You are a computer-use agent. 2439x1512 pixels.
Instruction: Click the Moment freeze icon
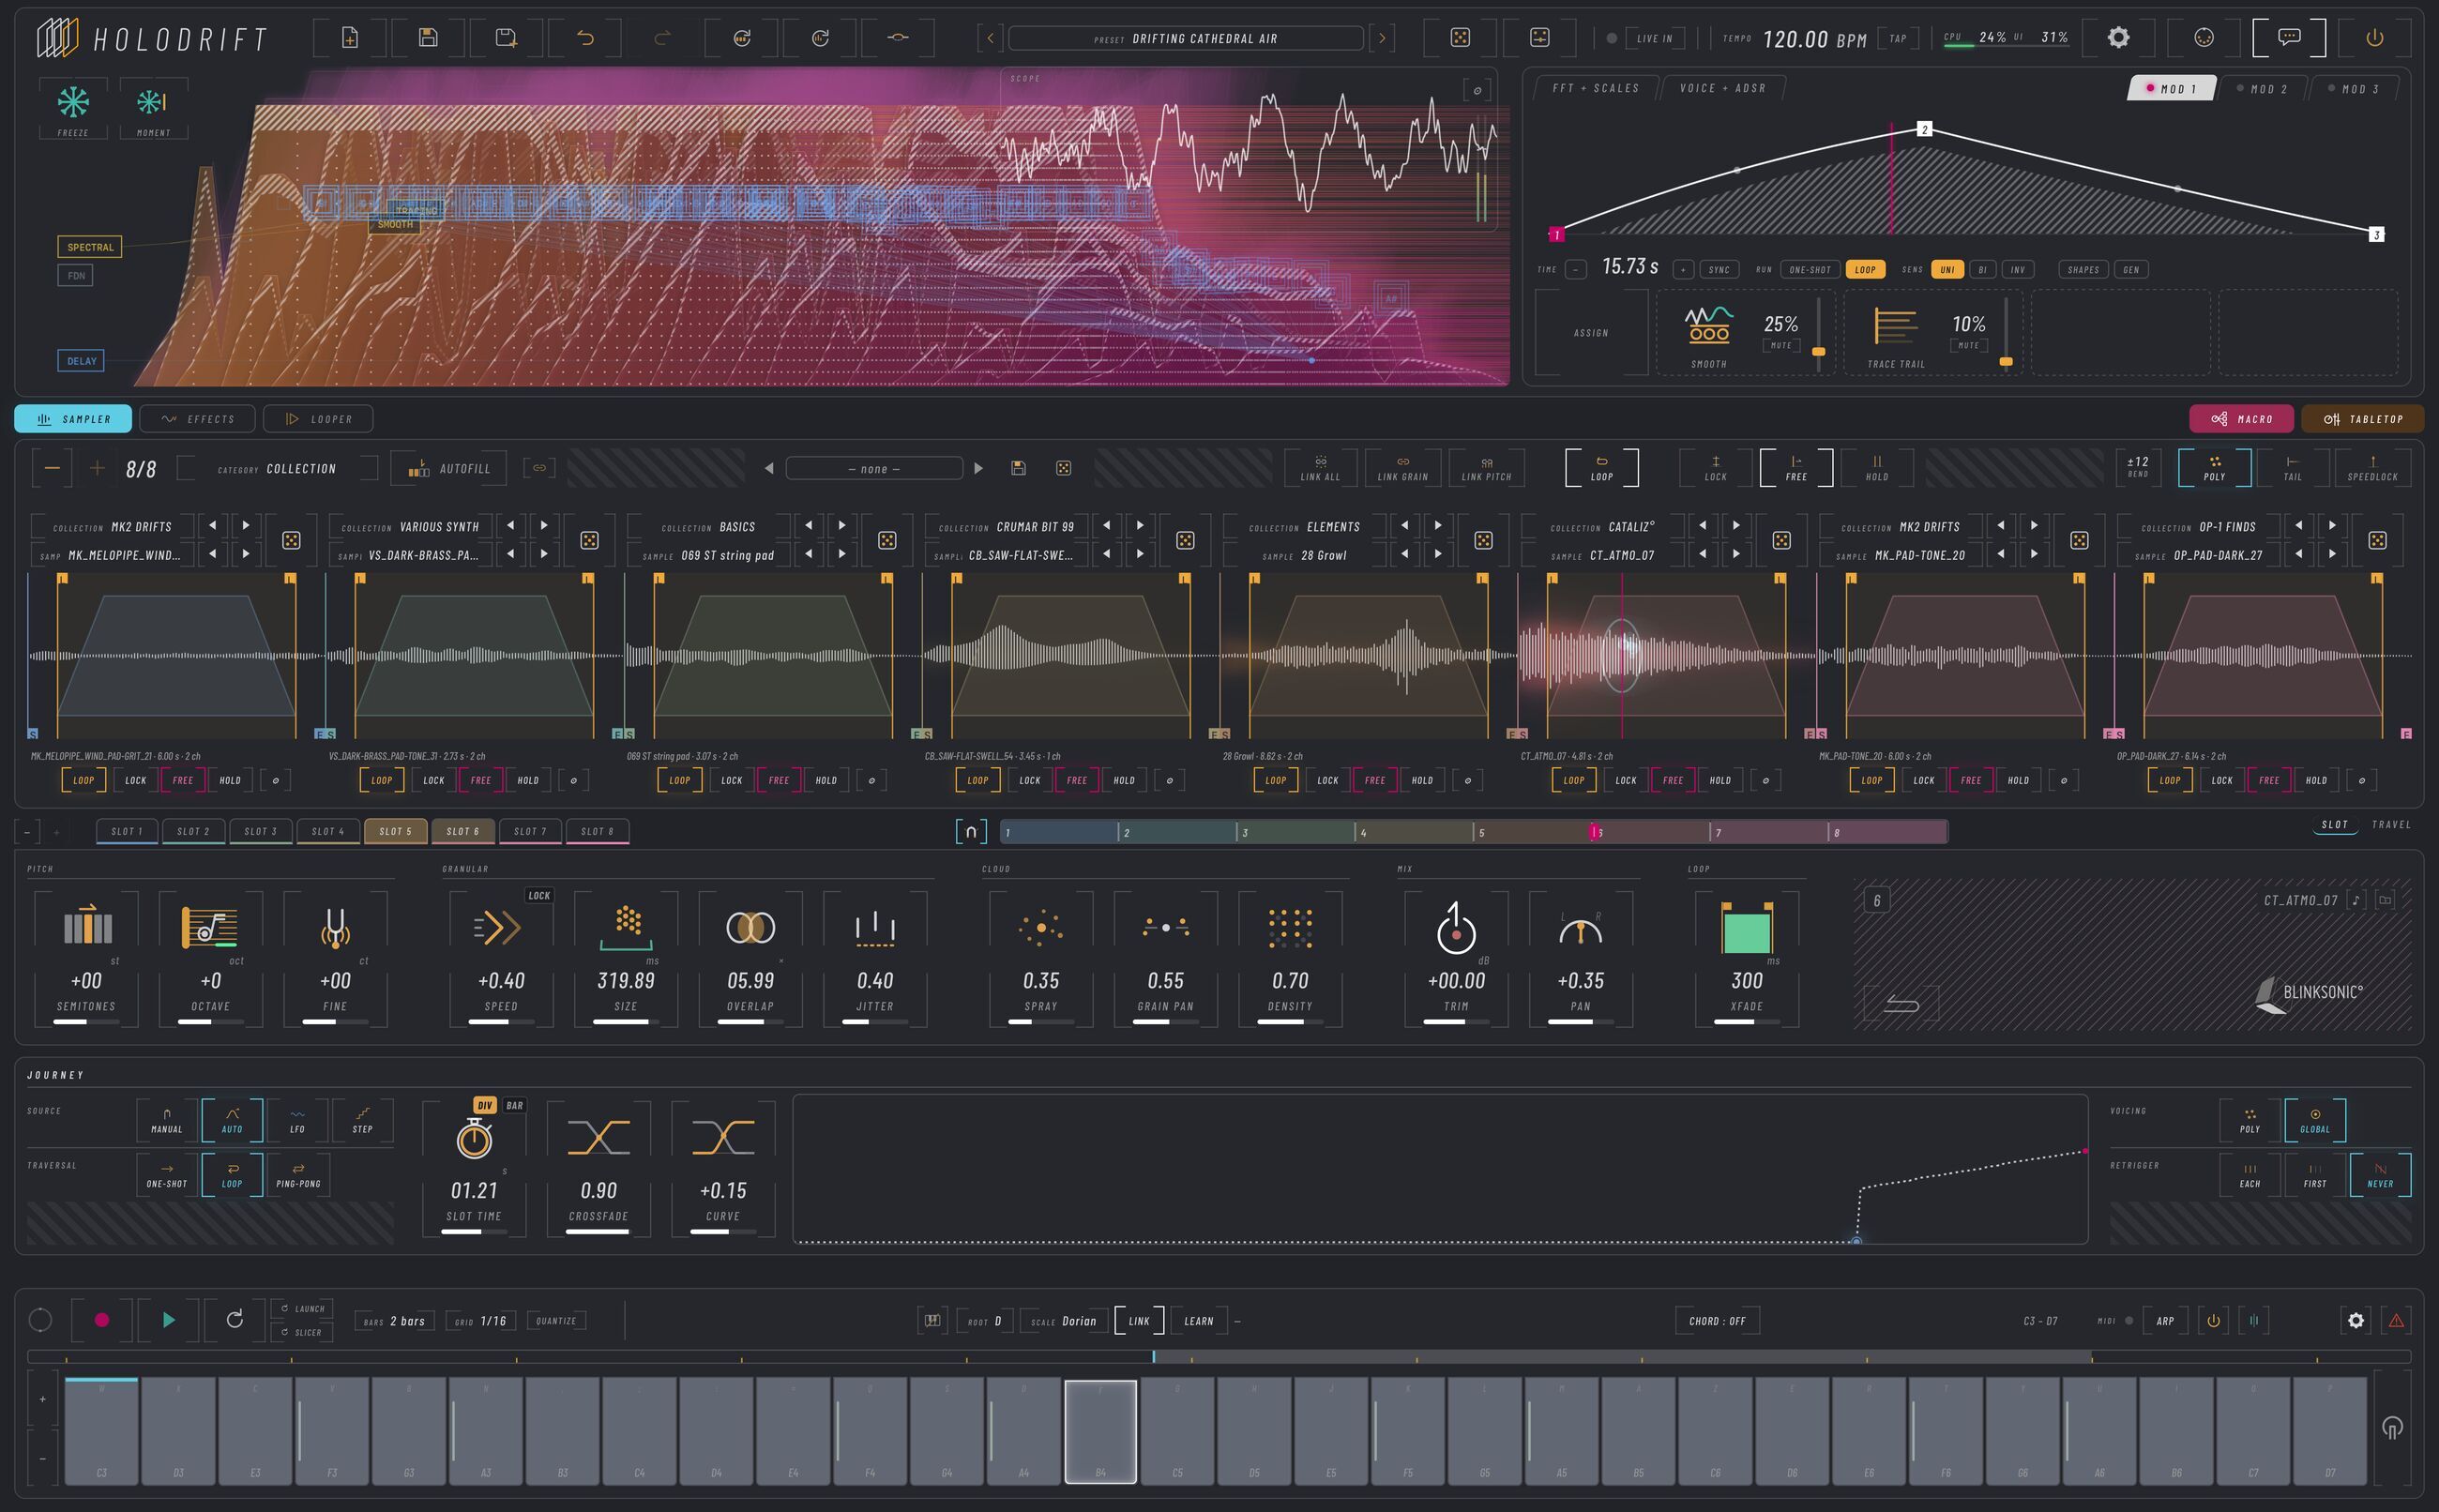[x=152, y=101]
